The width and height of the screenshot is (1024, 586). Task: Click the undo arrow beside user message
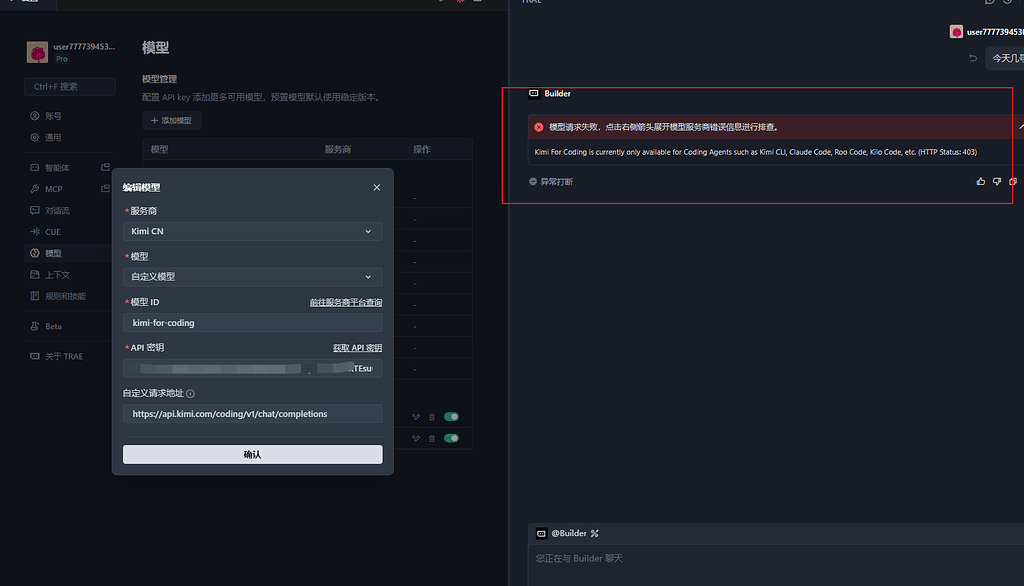pyautogui.click(x=973, y=58)
